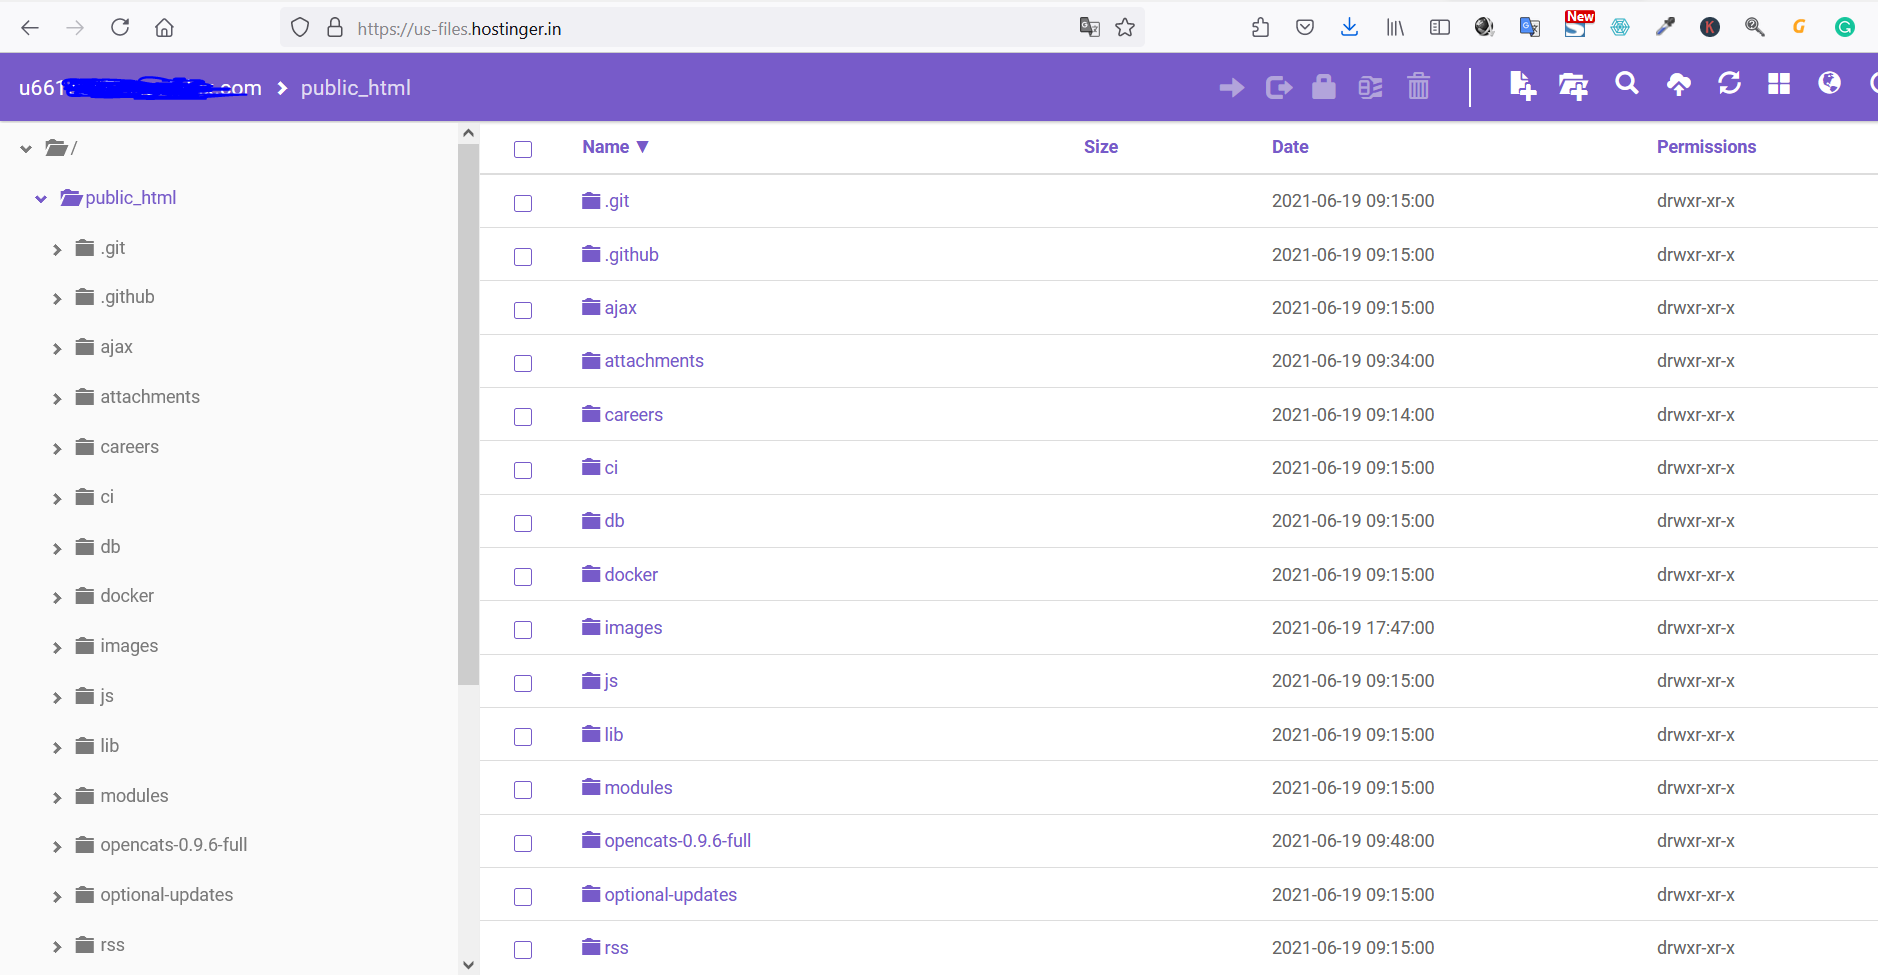The image size is (1878, 976).
Task: Select the checkbox next to docker folder
Action: [523, 577]
